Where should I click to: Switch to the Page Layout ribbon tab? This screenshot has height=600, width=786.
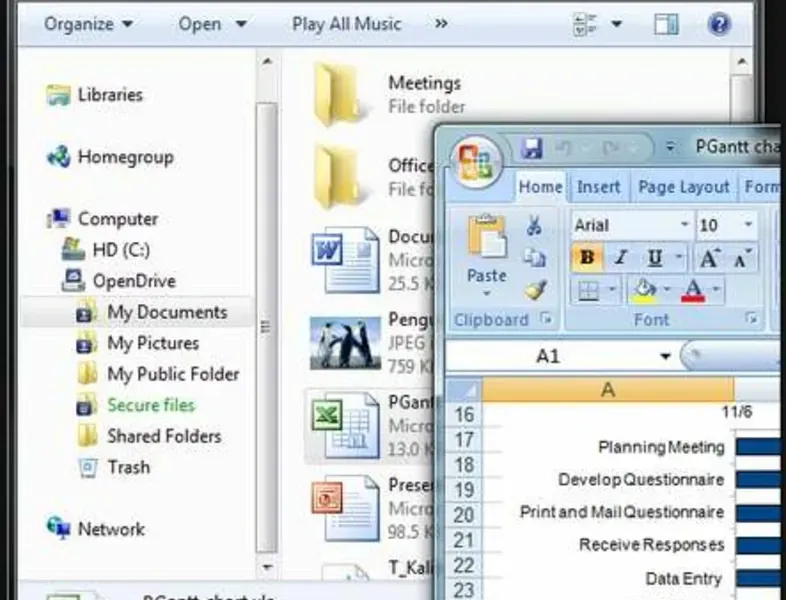683,187
